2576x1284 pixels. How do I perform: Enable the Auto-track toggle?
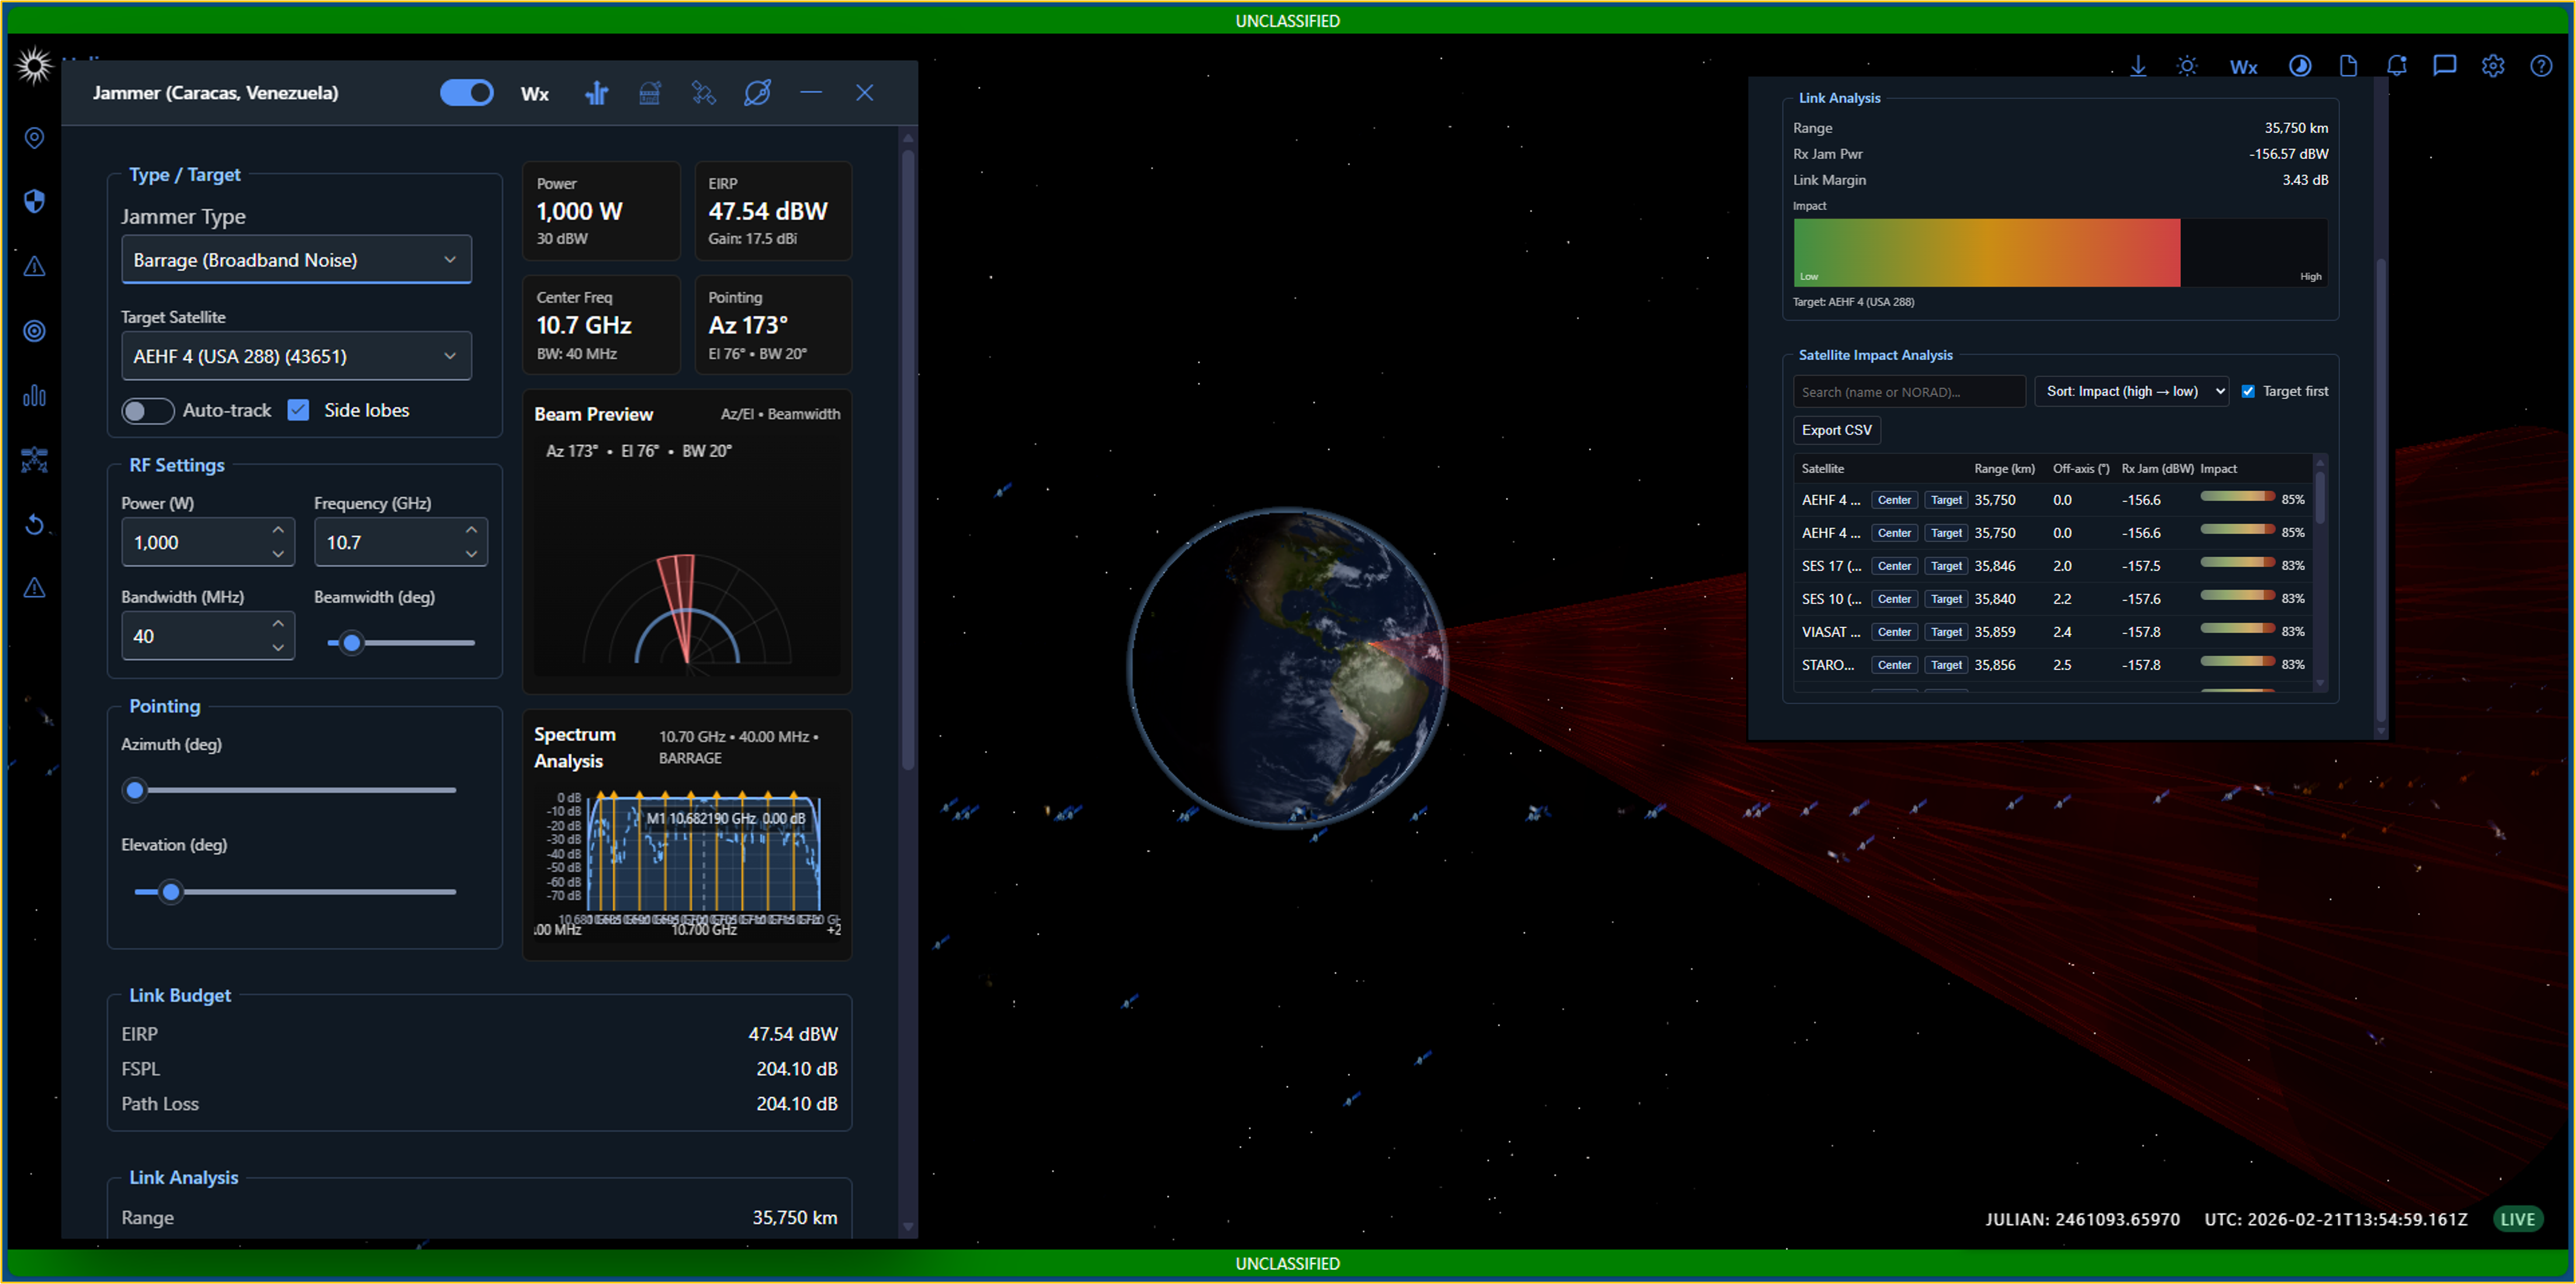click(x=147, y=411)
